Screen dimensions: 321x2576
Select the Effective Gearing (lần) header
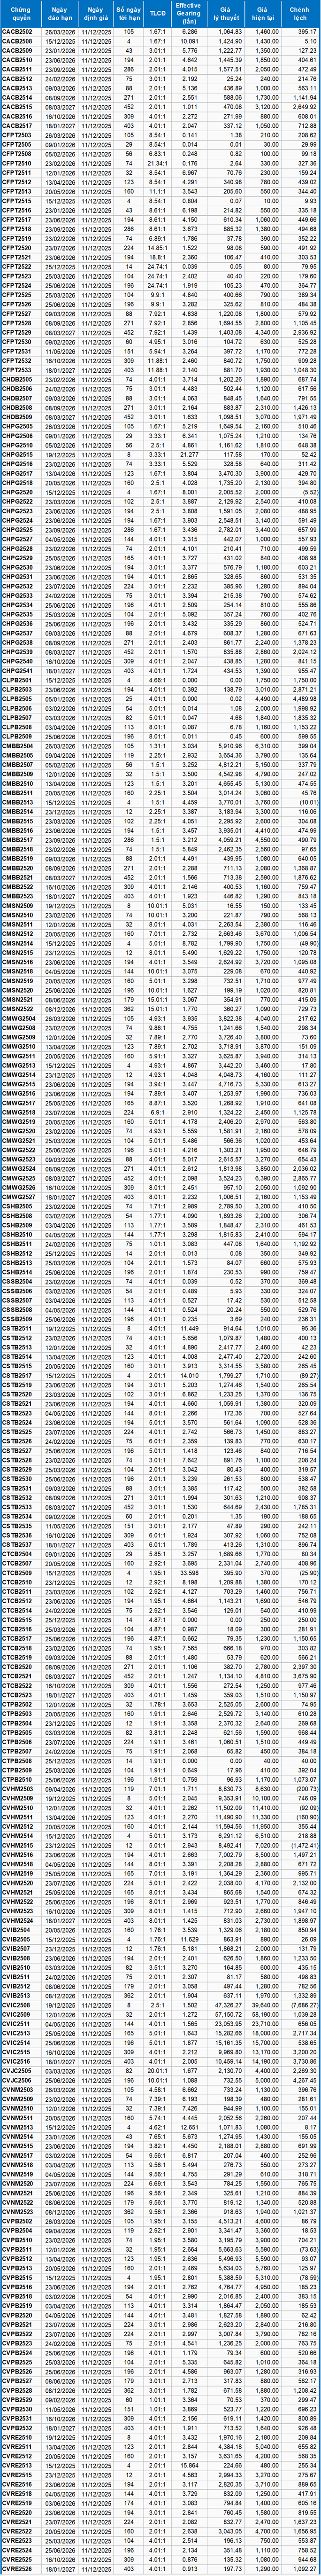click(x=188, y=14)
